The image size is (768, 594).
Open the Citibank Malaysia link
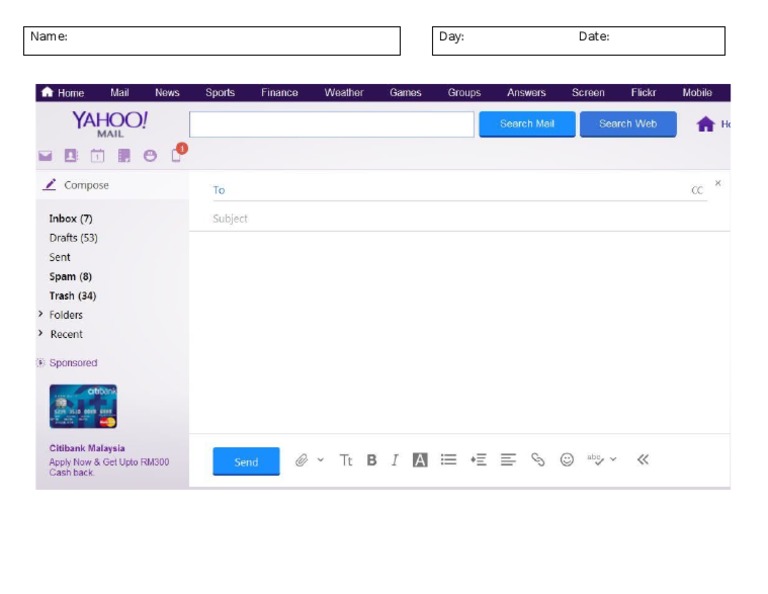click(x=87, y=448)
